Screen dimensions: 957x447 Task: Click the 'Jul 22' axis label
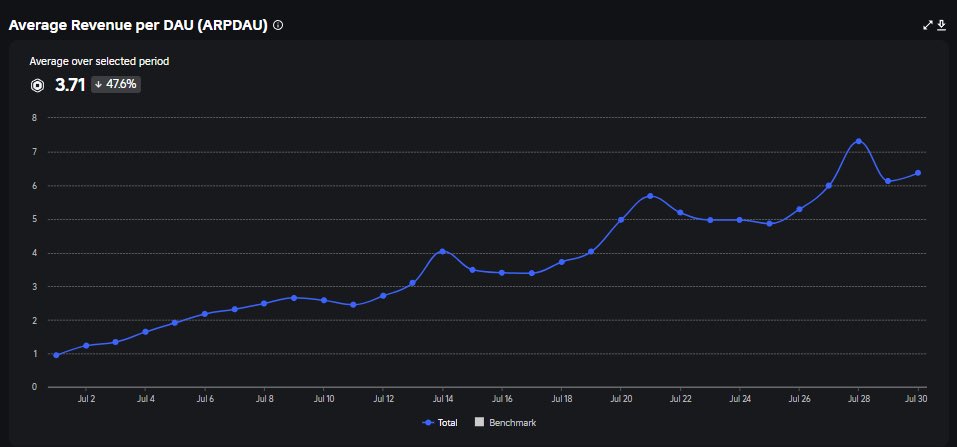coord(681,399)
